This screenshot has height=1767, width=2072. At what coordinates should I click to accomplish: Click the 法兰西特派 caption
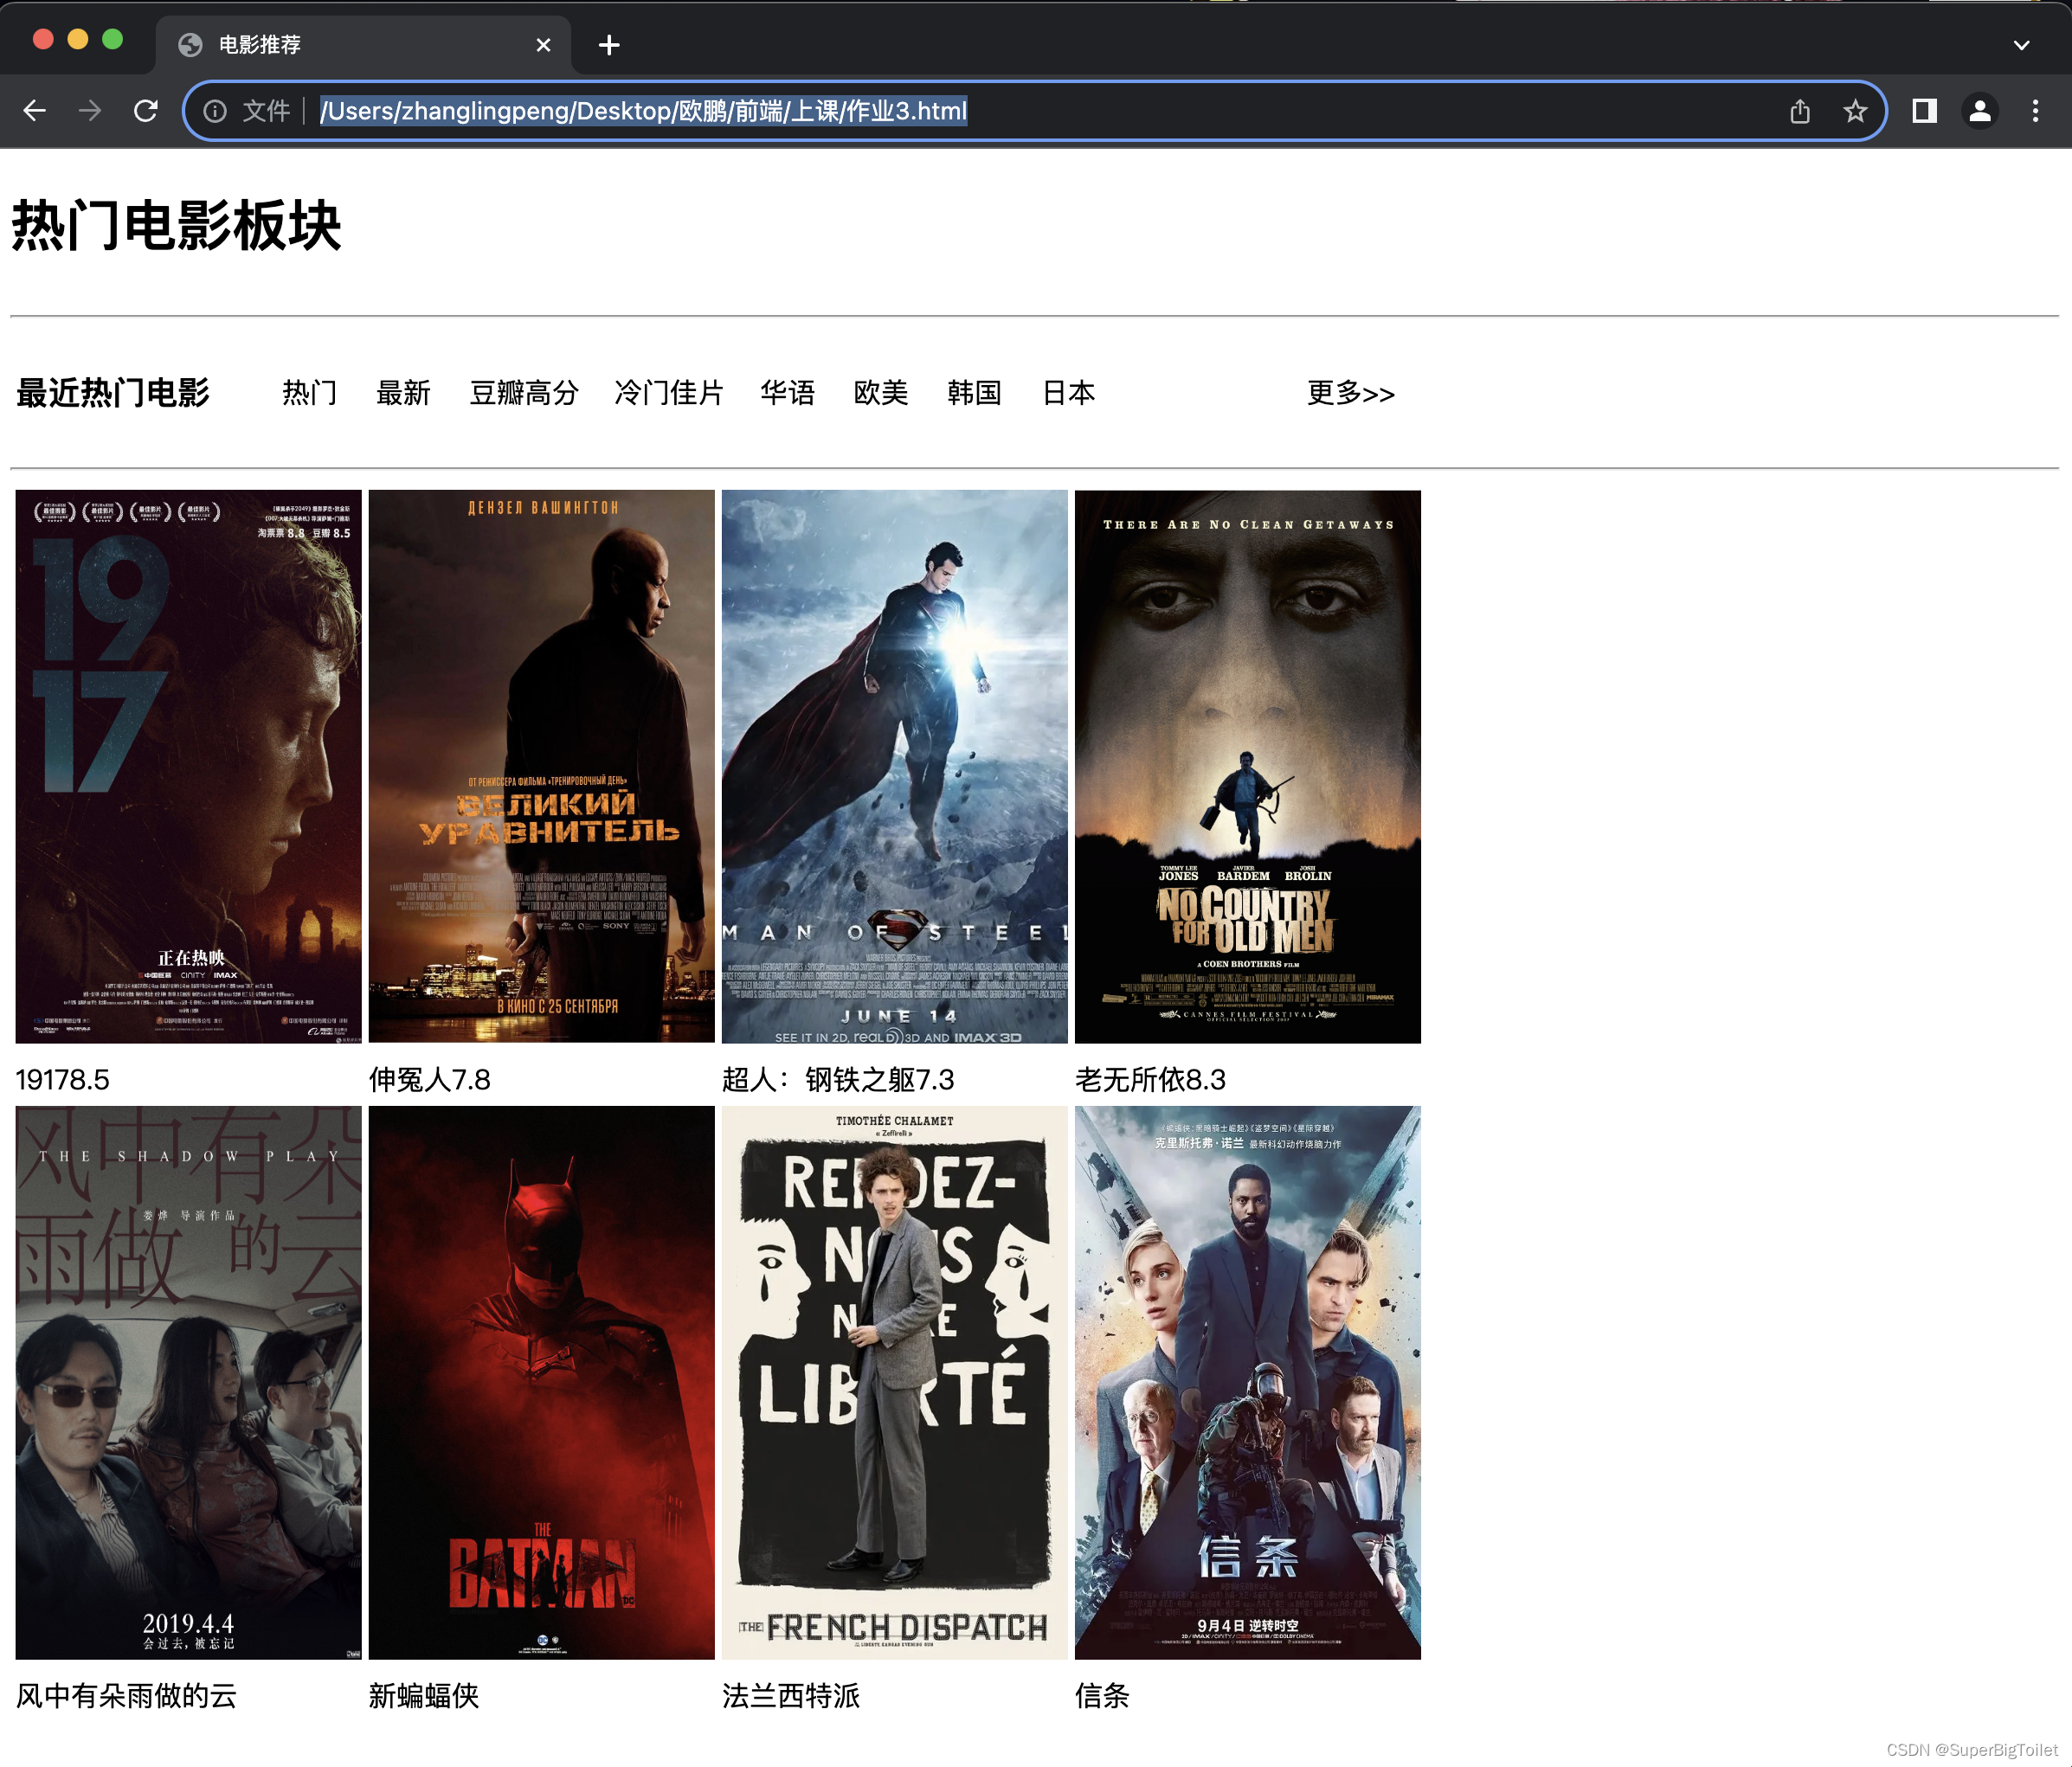pyautogui.click(x=791, y=1696)
